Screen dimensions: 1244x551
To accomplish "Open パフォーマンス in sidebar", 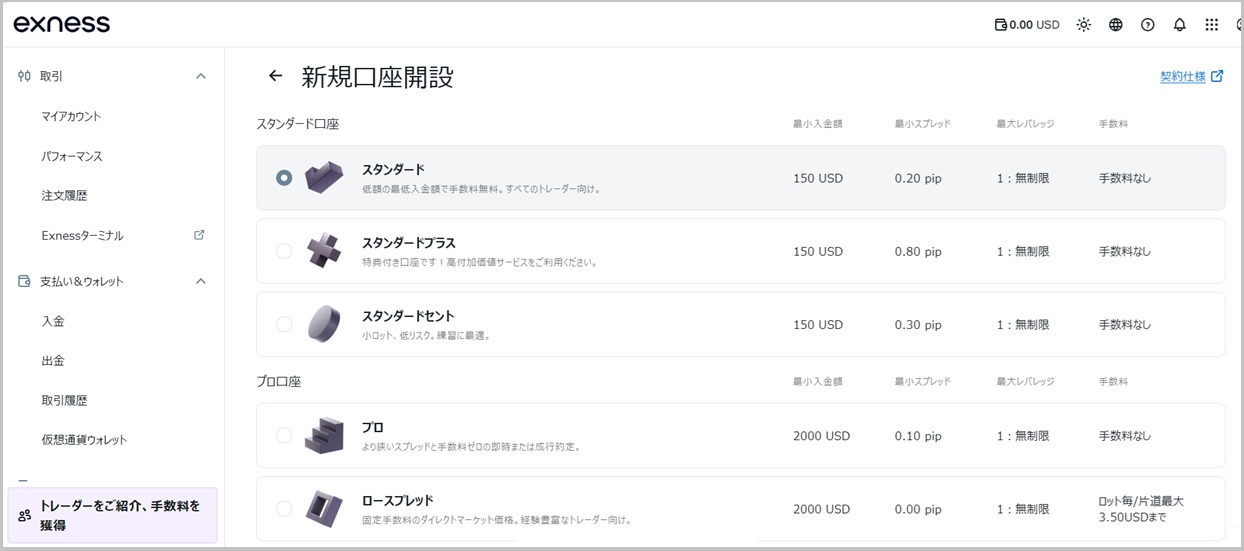I will coord(72,156).
